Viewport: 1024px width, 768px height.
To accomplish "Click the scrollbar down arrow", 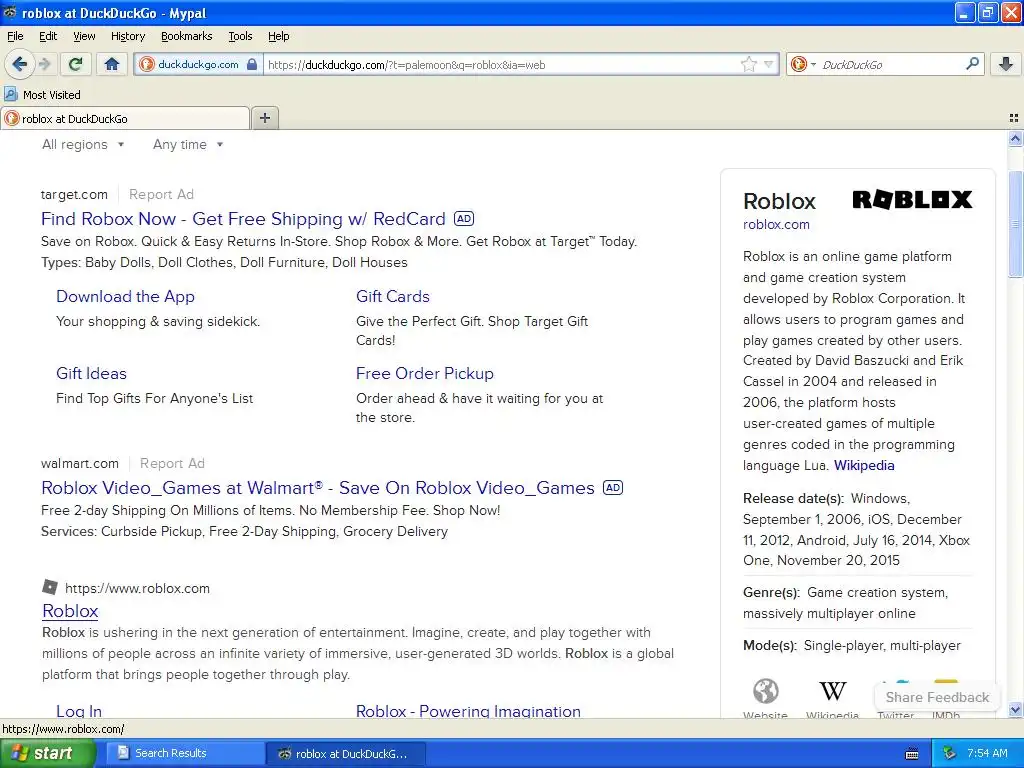I will (x=1015, y=710).
